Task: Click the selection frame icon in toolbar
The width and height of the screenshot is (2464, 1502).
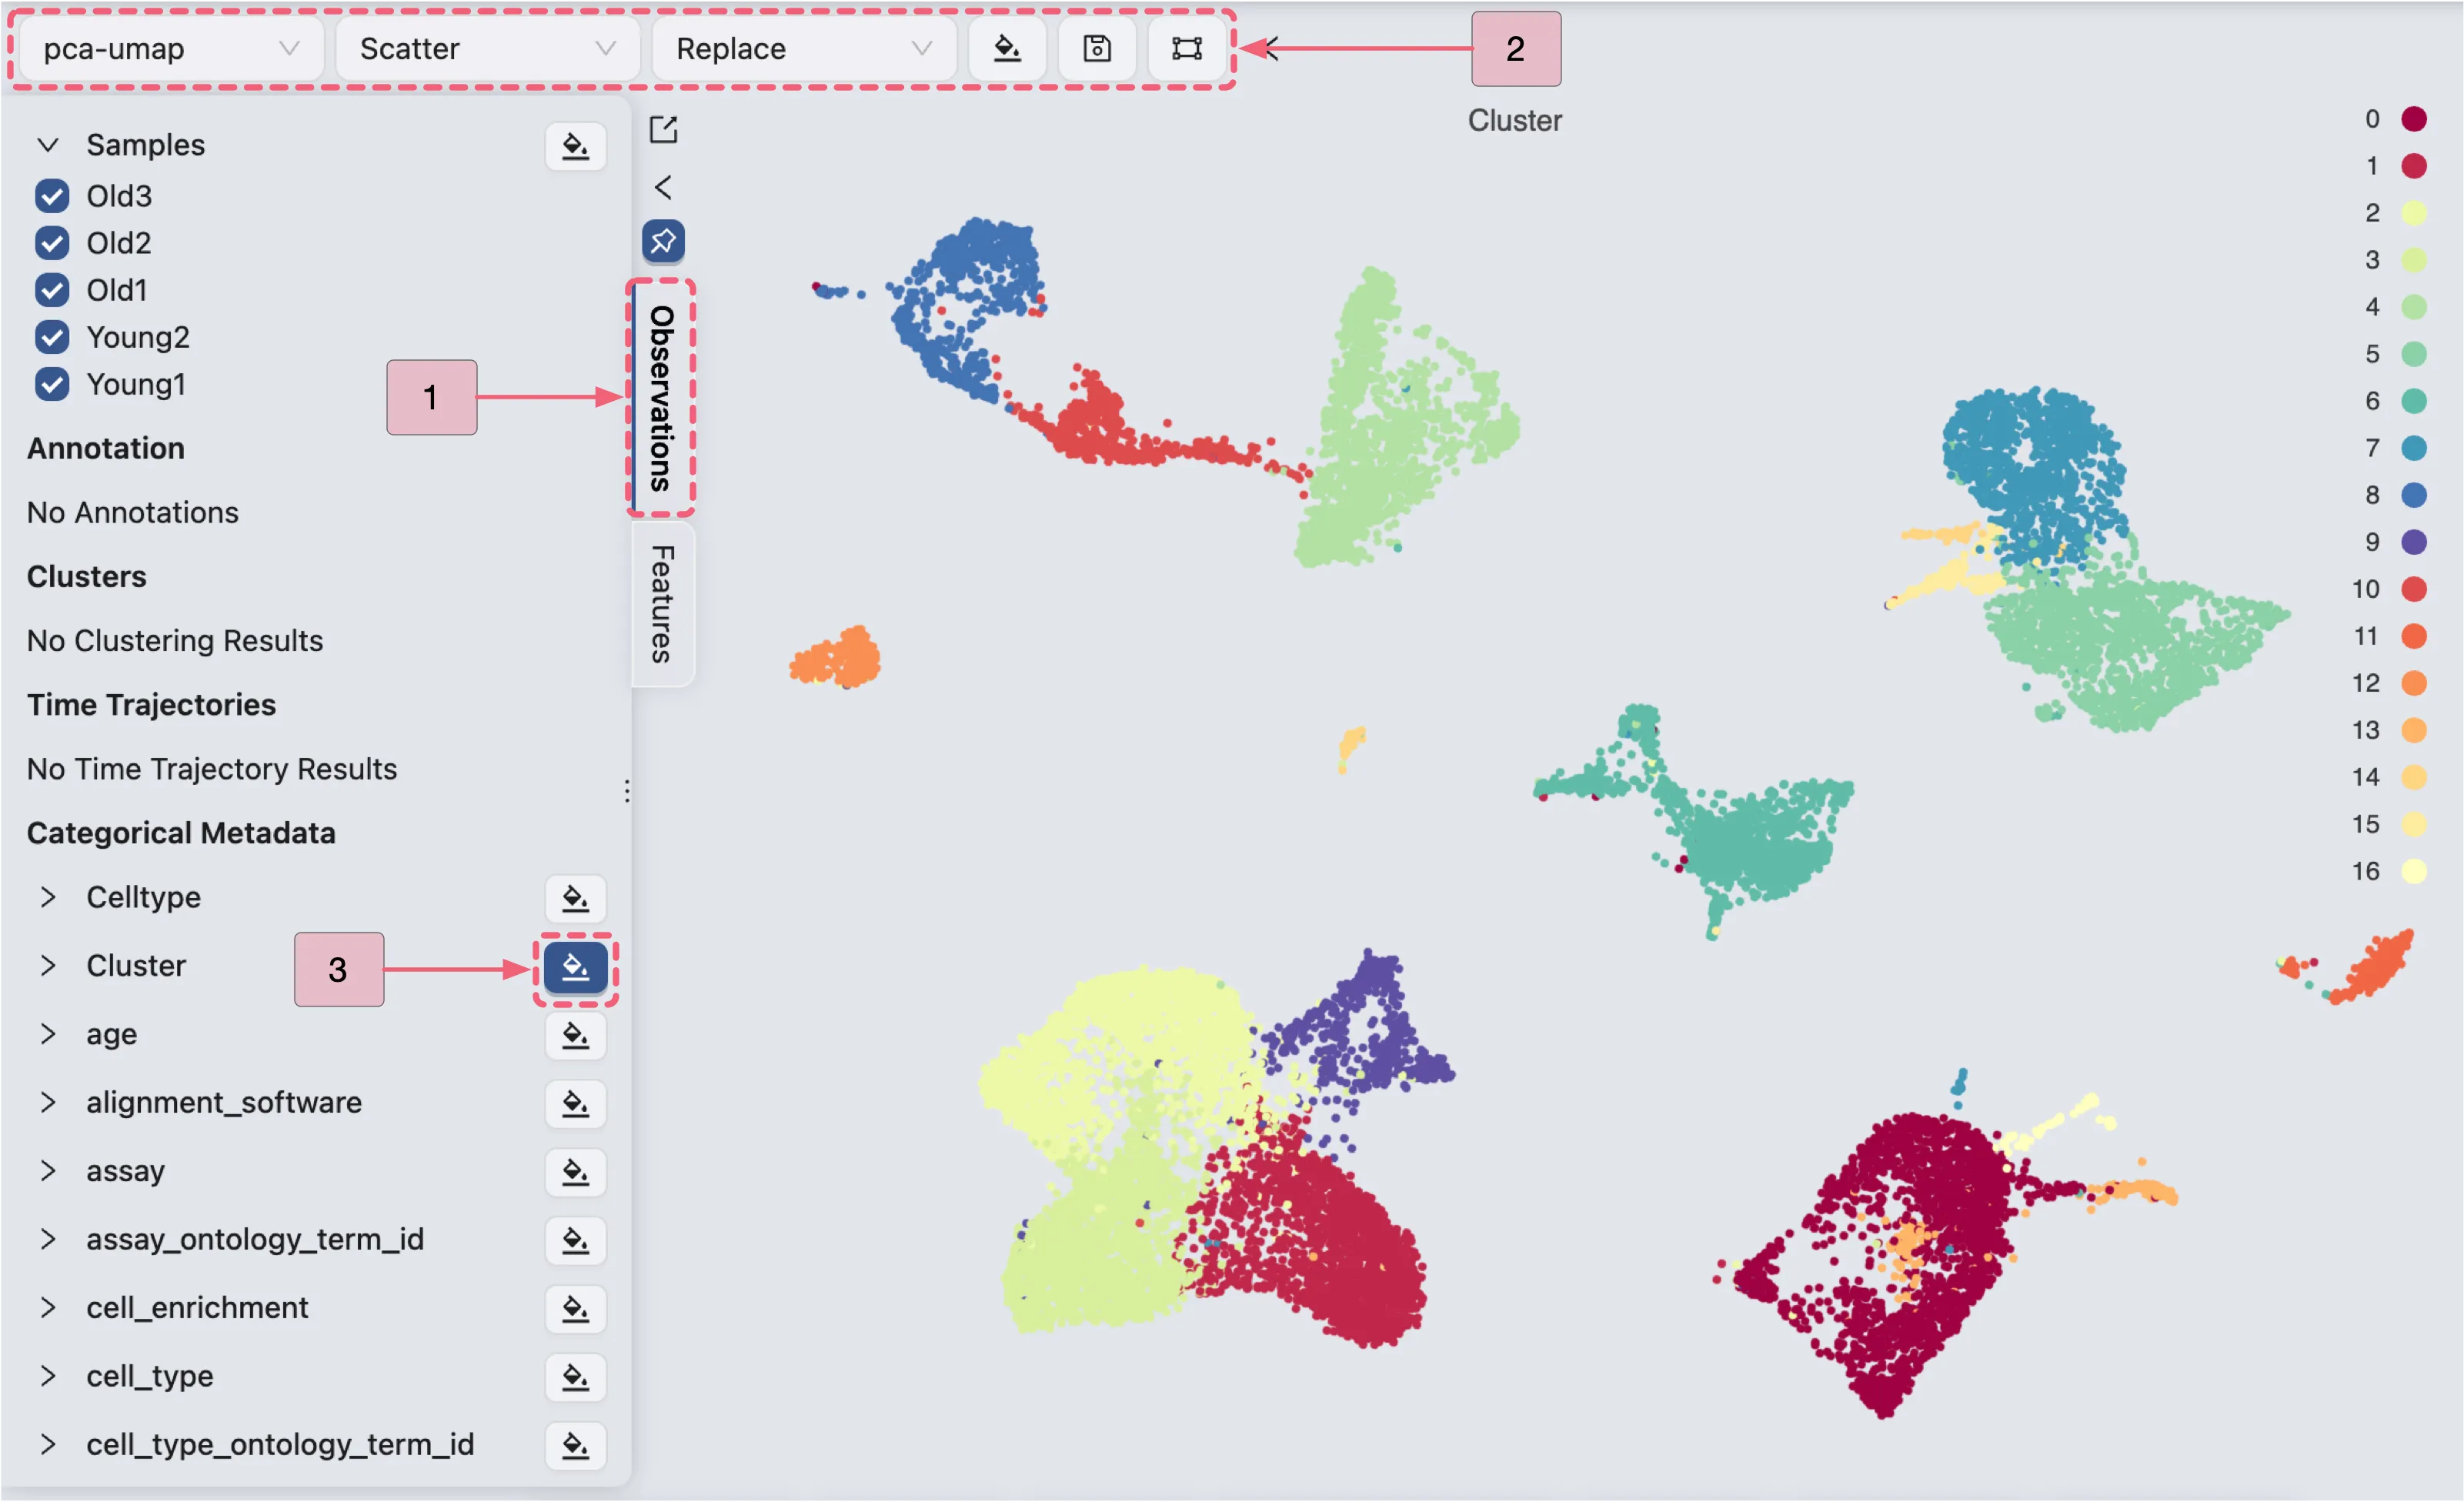Action: 1186,48
